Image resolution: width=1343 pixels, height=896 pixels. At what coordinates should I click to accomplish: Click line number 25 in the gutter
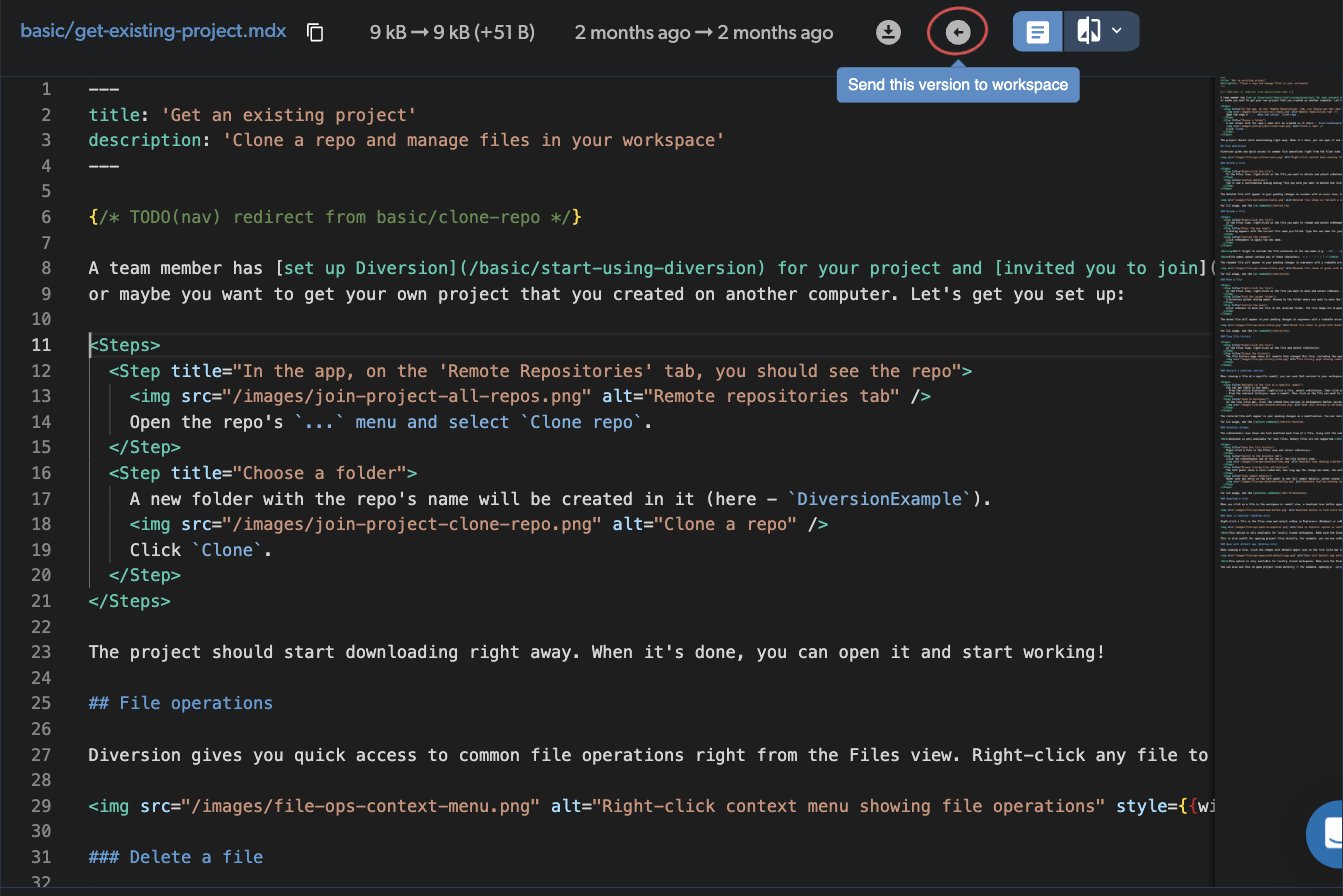40,703
